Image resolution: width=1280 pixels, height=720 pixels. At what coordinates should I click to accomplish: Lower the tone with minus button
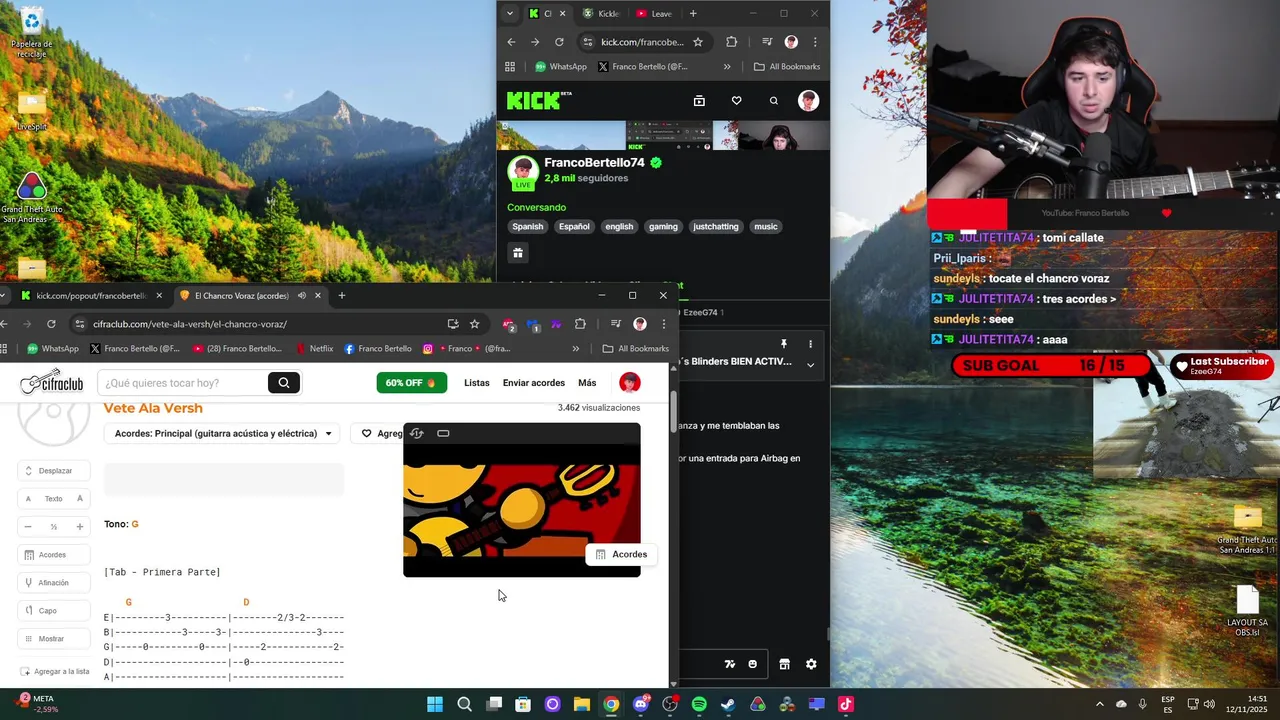pyautogui.click(x=28, y=526)
